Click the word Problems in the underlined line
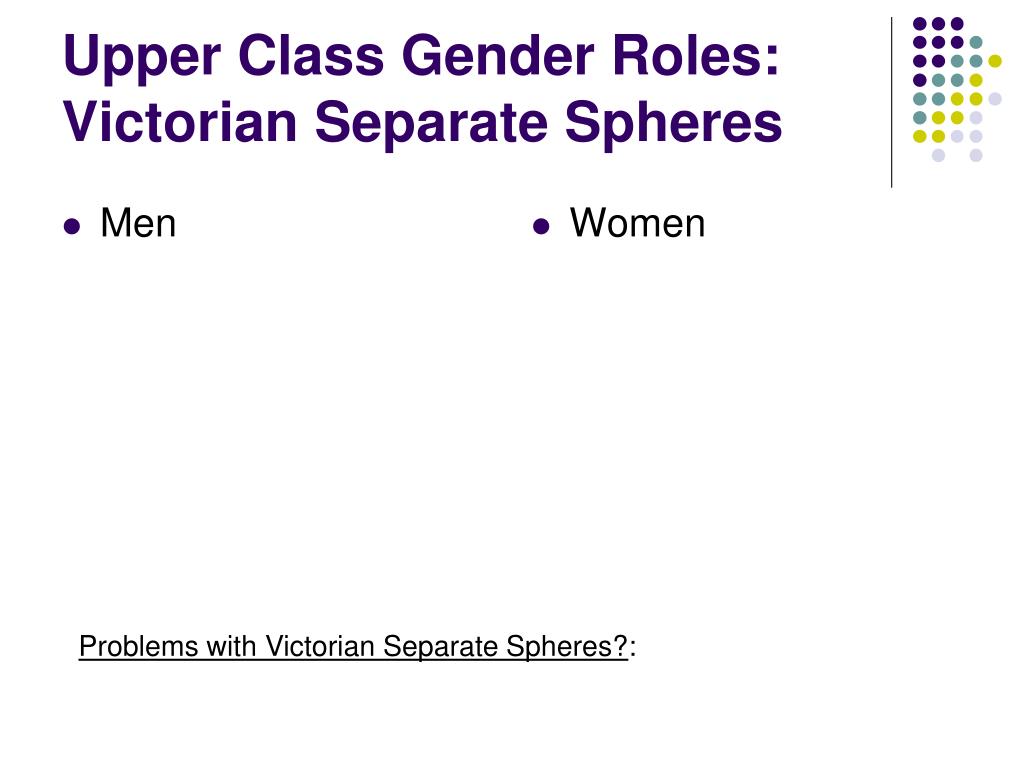The image size is (1024, 768). (x=138, y=647)
